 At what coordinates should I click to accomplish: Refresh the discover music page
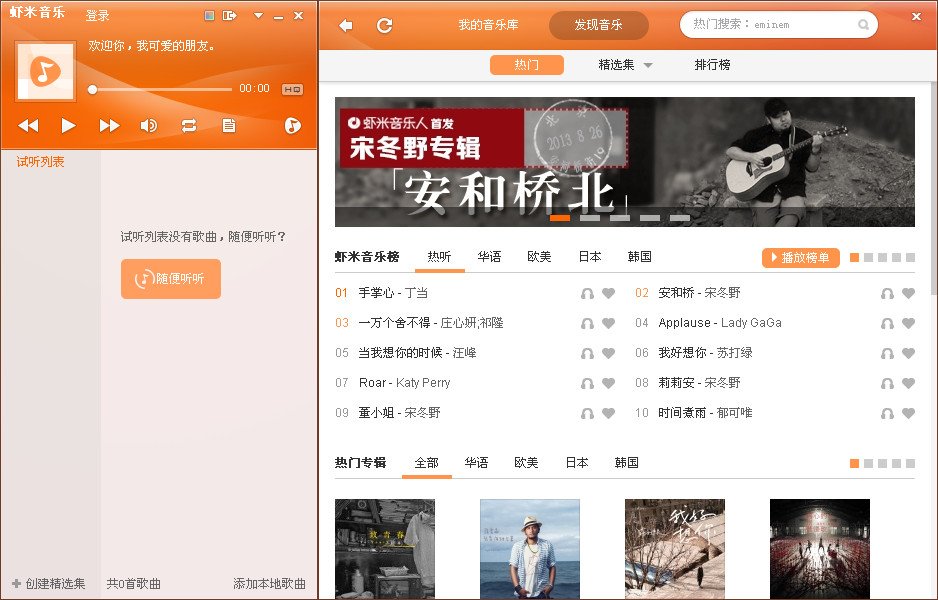(385, 25)
